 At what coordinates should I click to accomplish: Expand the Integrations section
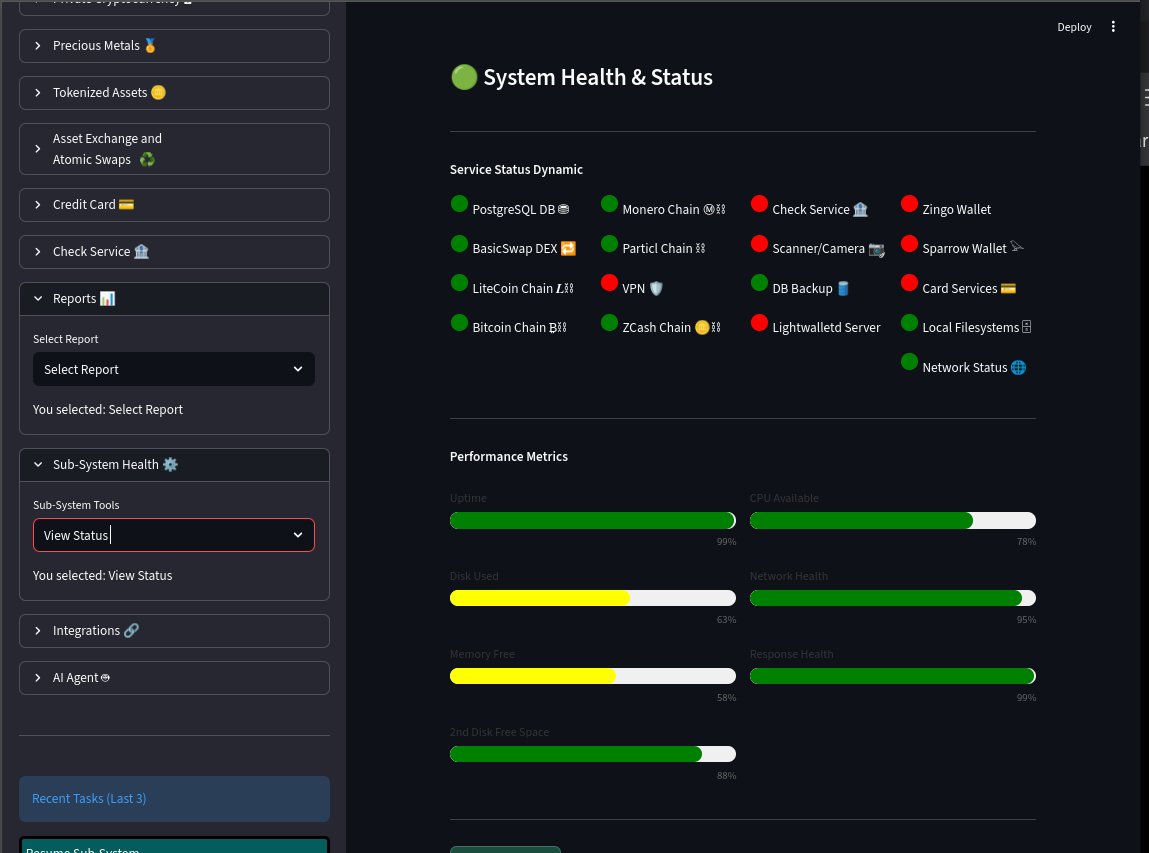pyautogui.click(x=174, y=631)
